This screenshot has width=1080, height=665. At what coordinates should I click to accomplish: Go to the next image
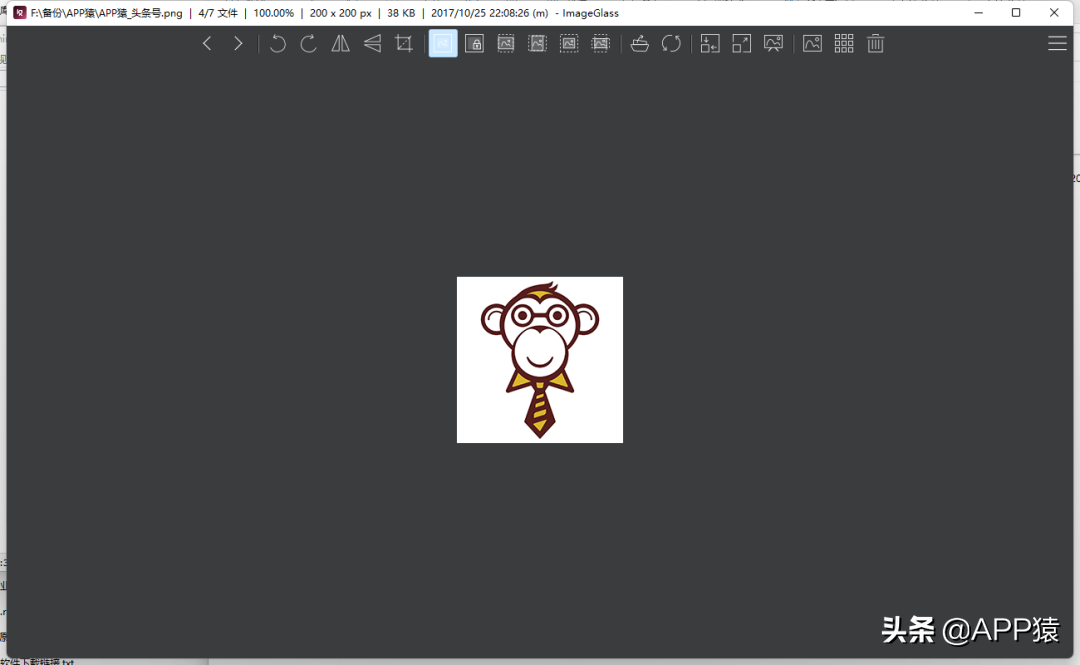coord(238,43)
